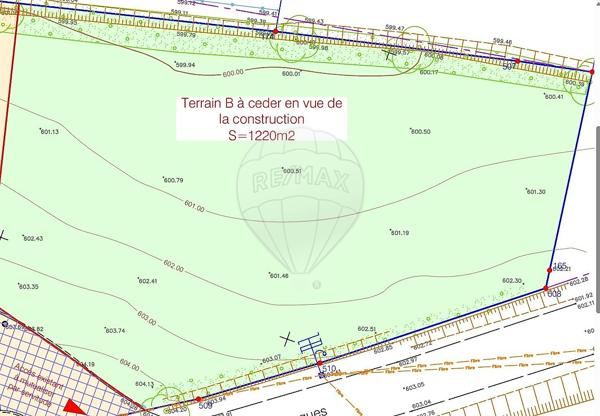This screenshot has width=600, height=416.
Task: Select the 602.00 contour line label
Action: (x=173, y=266)
